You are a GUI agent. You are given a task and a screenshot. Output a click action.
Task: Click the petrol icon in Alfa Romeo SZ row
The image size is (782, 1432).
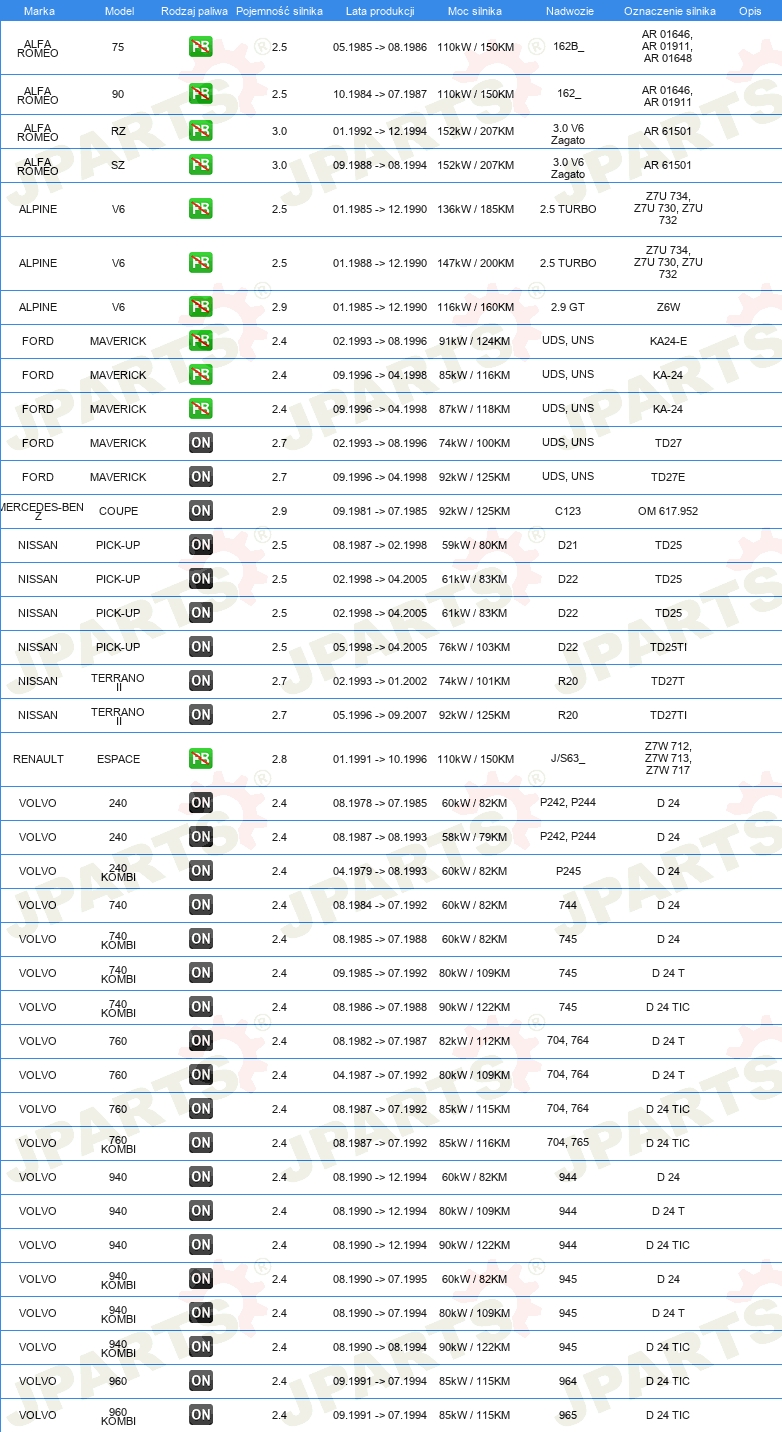[200, 165]
